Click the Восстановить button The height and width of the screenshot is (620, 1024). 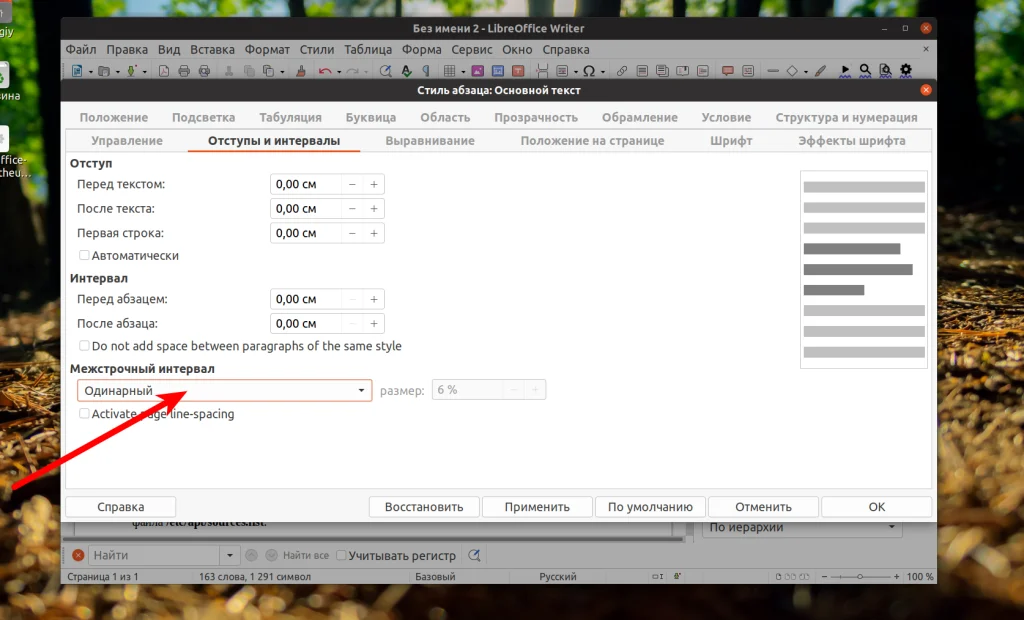coord(424,507)
